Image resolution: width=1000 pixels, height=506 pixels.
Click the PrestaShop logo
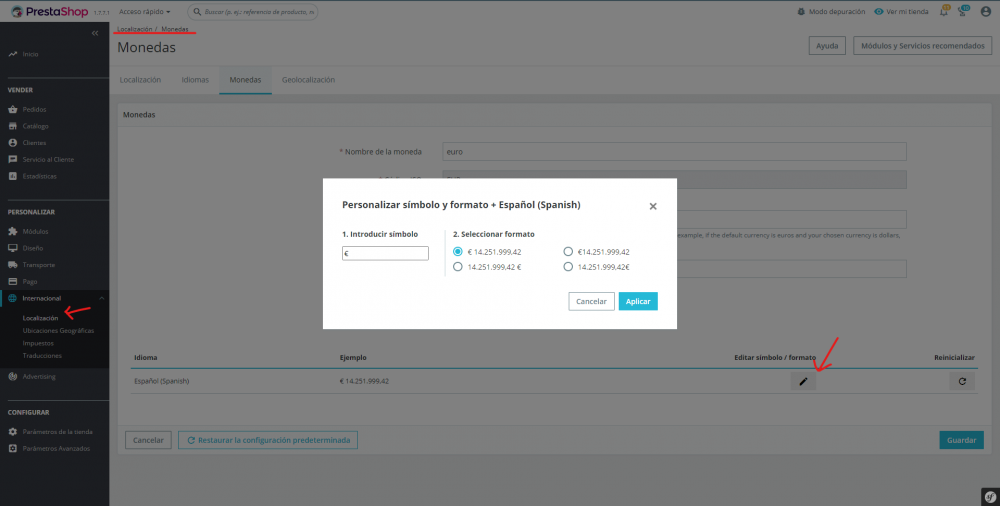(50, 11)
